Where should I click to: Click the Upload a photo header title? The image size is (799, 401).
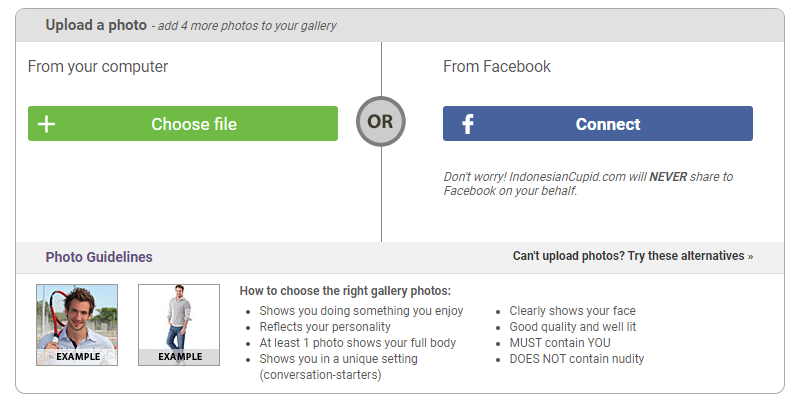click(x=96, y=25)
